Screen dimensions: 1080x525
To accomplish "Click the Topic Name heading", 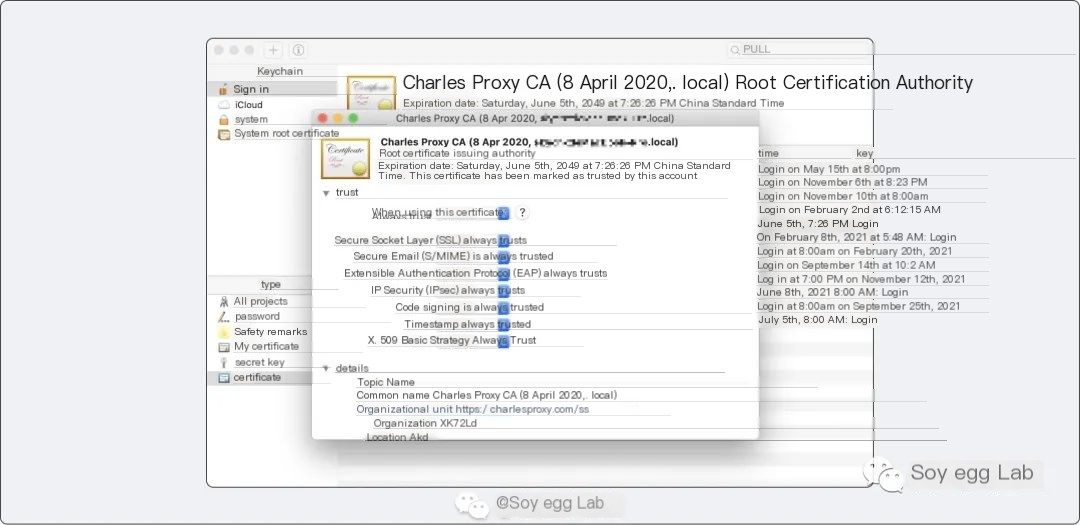I will coord(386,382).
